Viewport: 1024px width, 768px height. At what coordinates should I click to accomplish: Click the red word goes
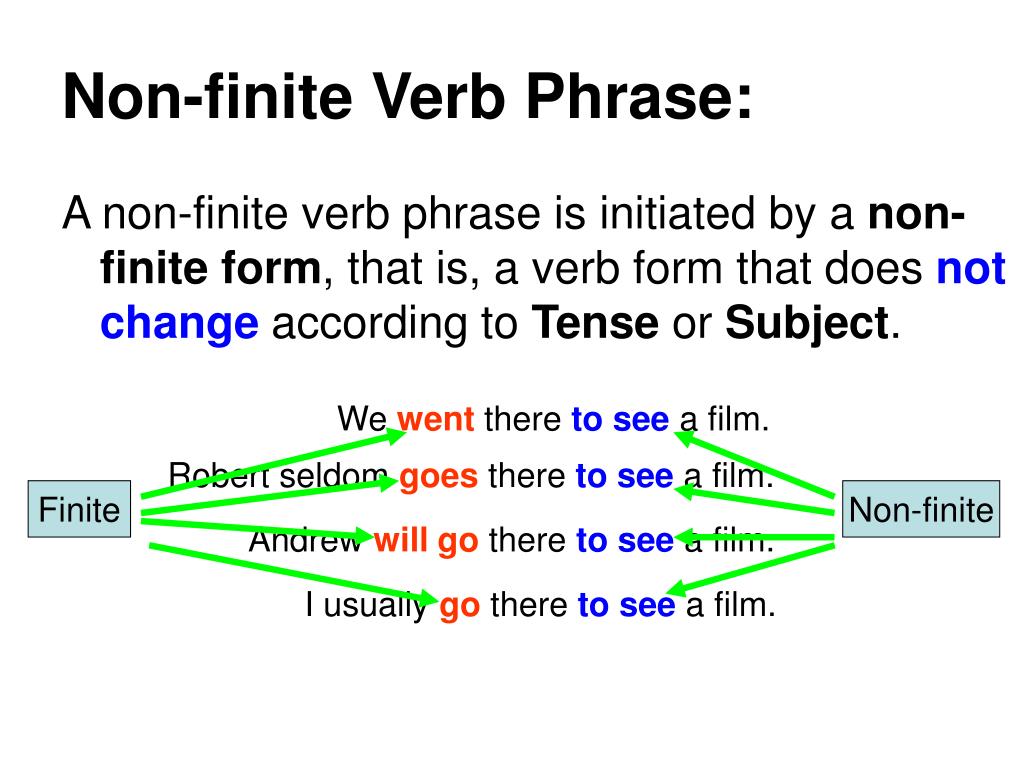click(438, 476)
